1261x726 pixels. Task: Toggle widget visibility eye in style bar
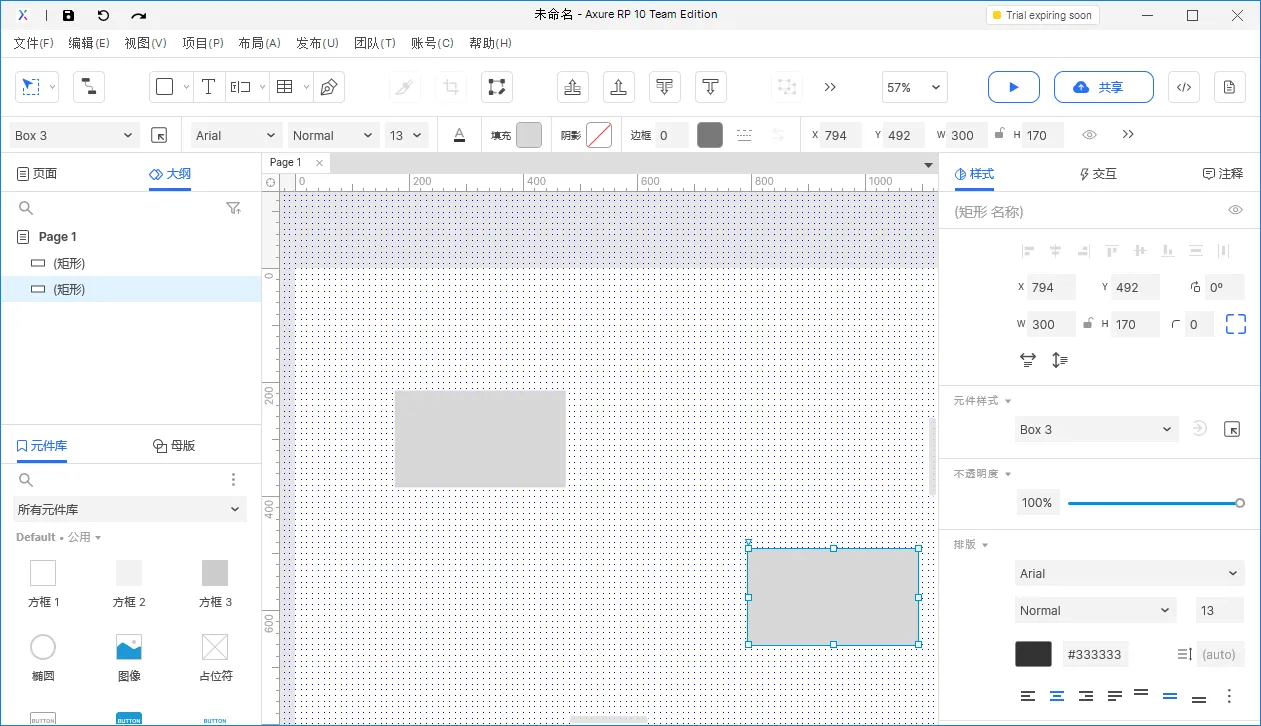coord(1090,135)
